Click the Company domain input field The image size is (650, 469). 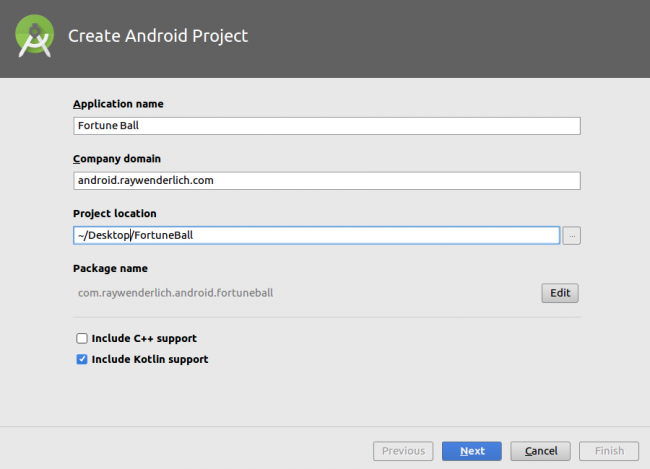(x=327, y=180)
